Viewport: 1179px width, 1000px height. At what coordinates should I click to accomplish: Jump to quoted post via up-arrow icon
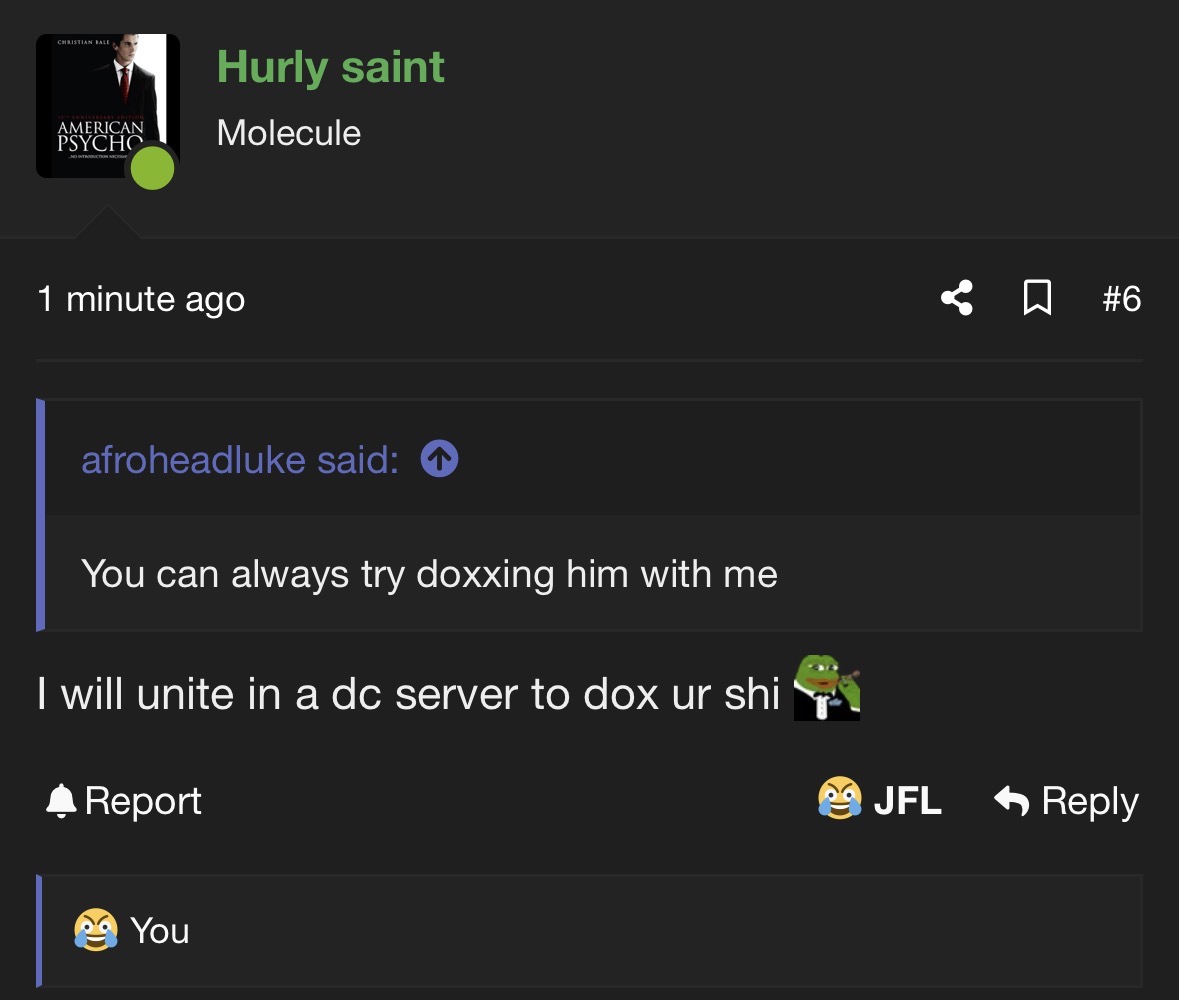(x=439, y=459)
